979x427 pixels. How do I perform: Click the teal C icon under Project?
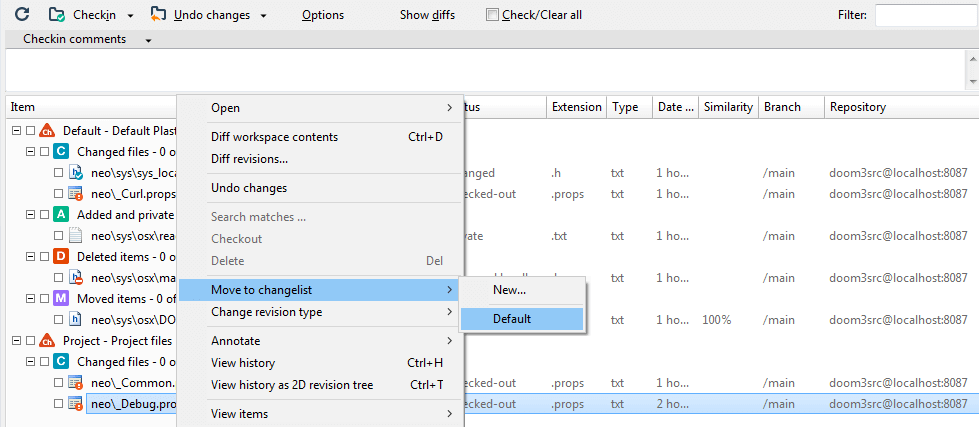[61, 361]
